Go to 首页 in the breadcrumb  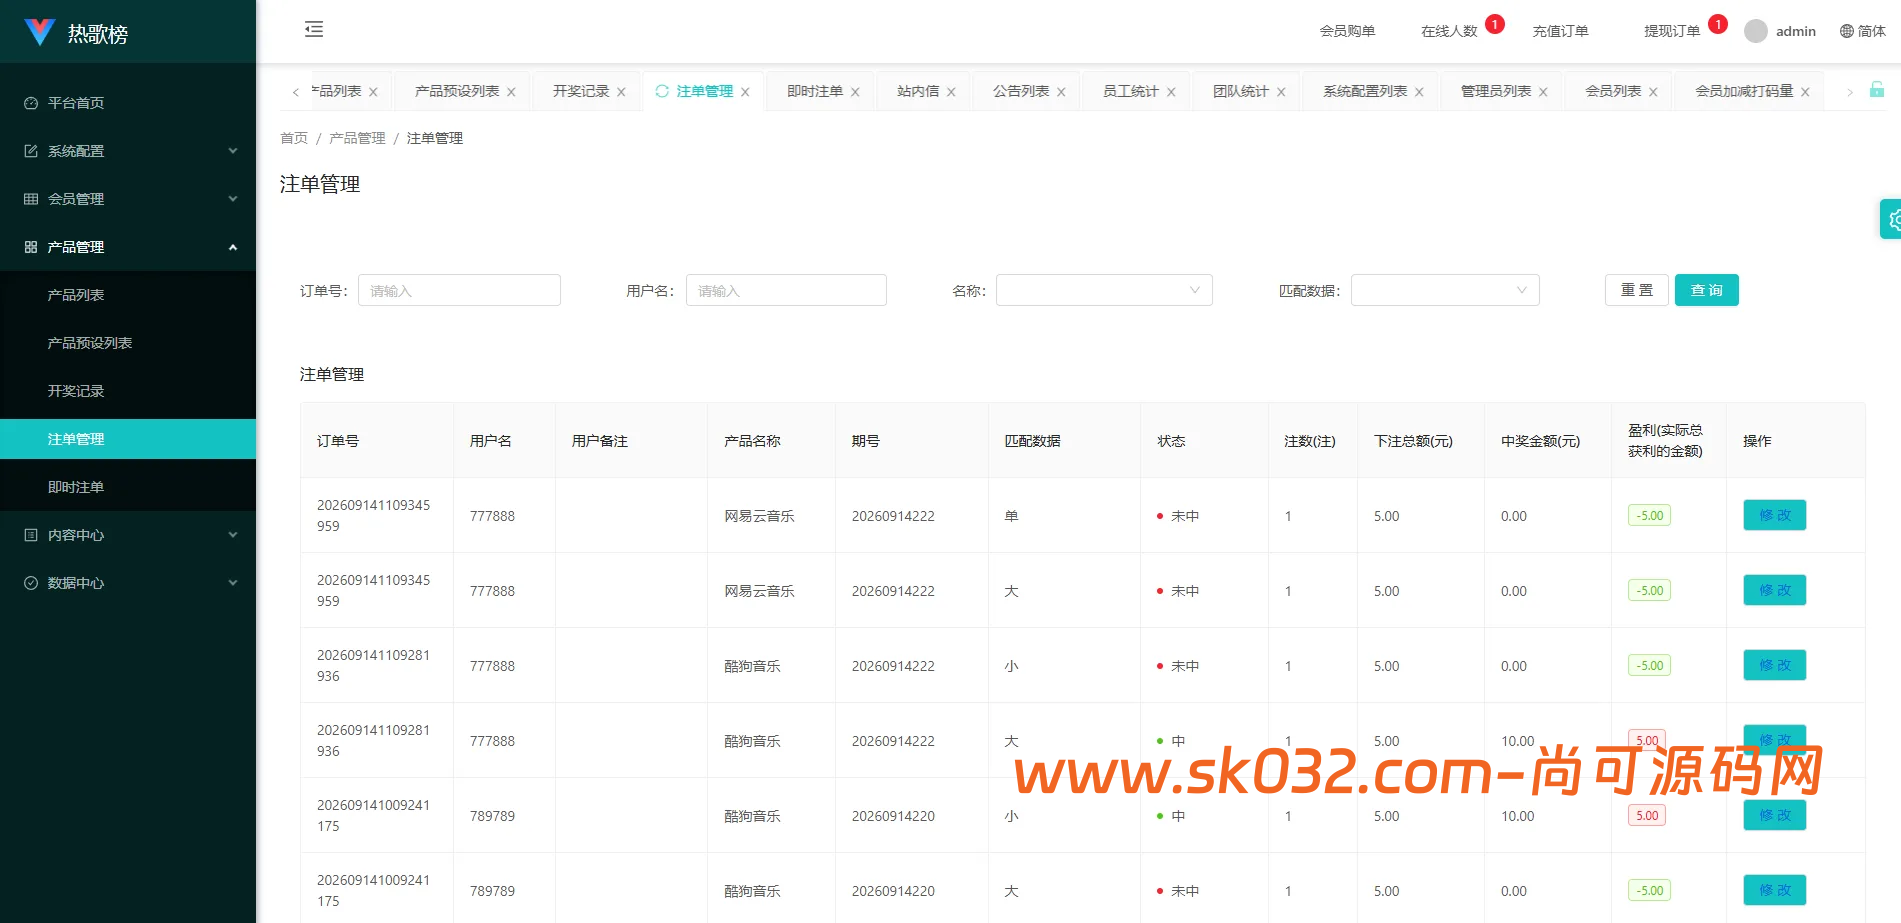click(294, 138)
